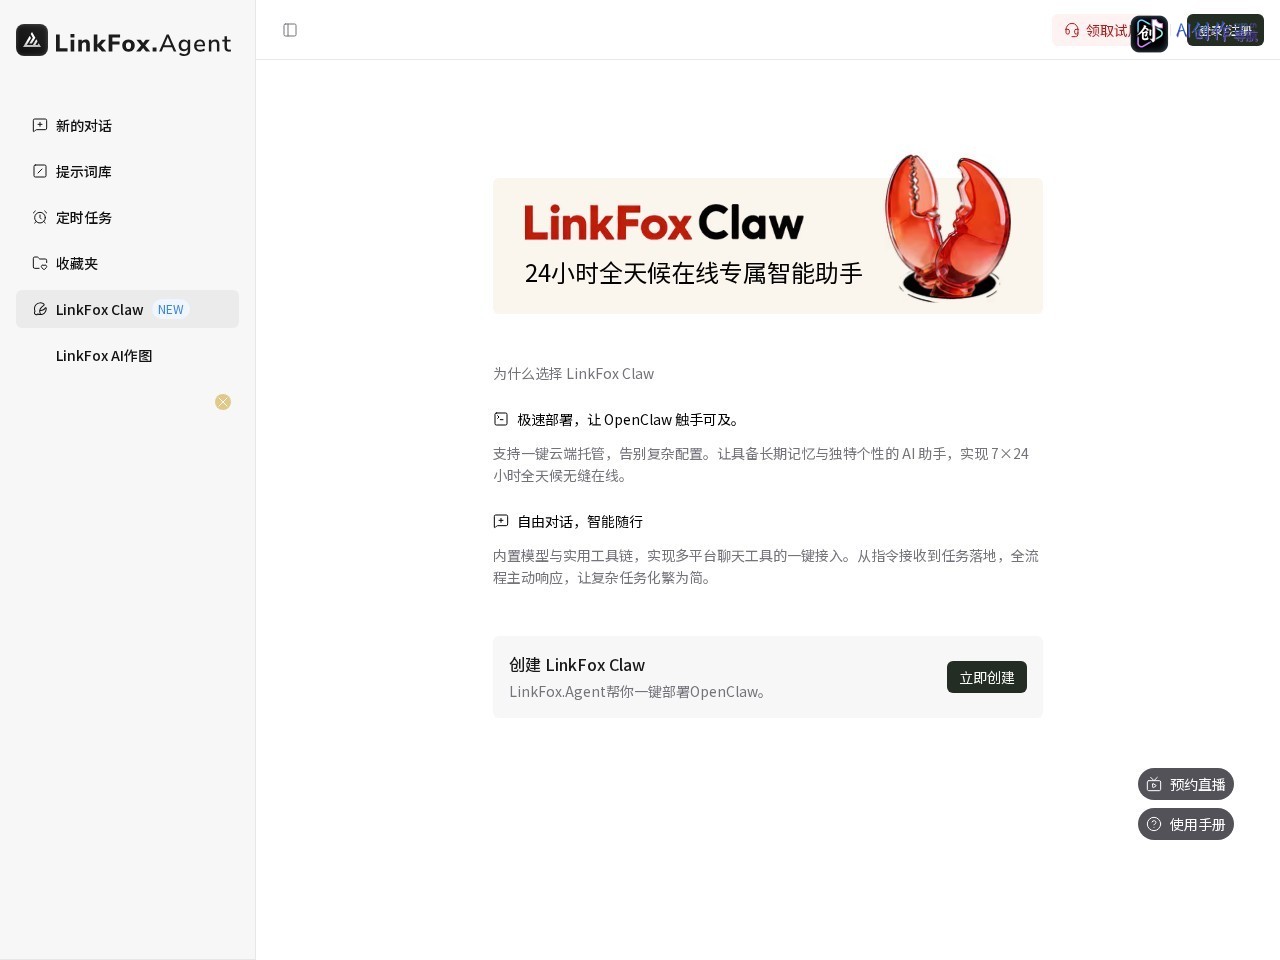The height and width of the screenshot is (960, 1280).
Task: Open LinkFox AI作图 from the sidebar
Action: [127, 355]
